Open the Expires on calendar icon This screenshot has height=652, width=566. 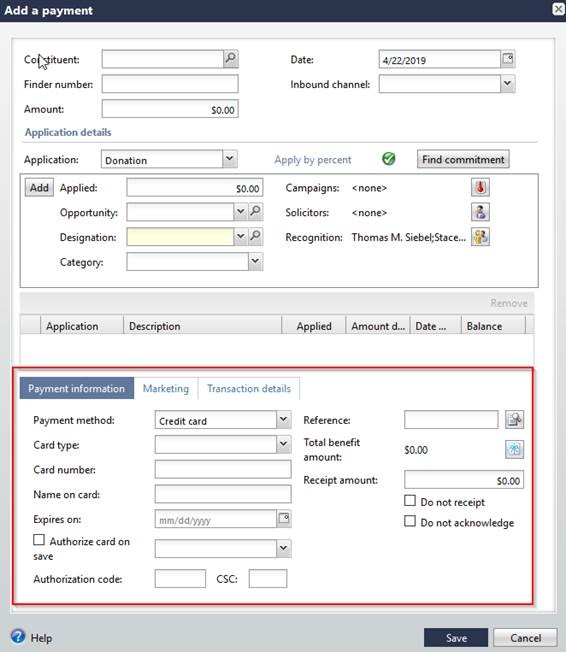[284, 519]
